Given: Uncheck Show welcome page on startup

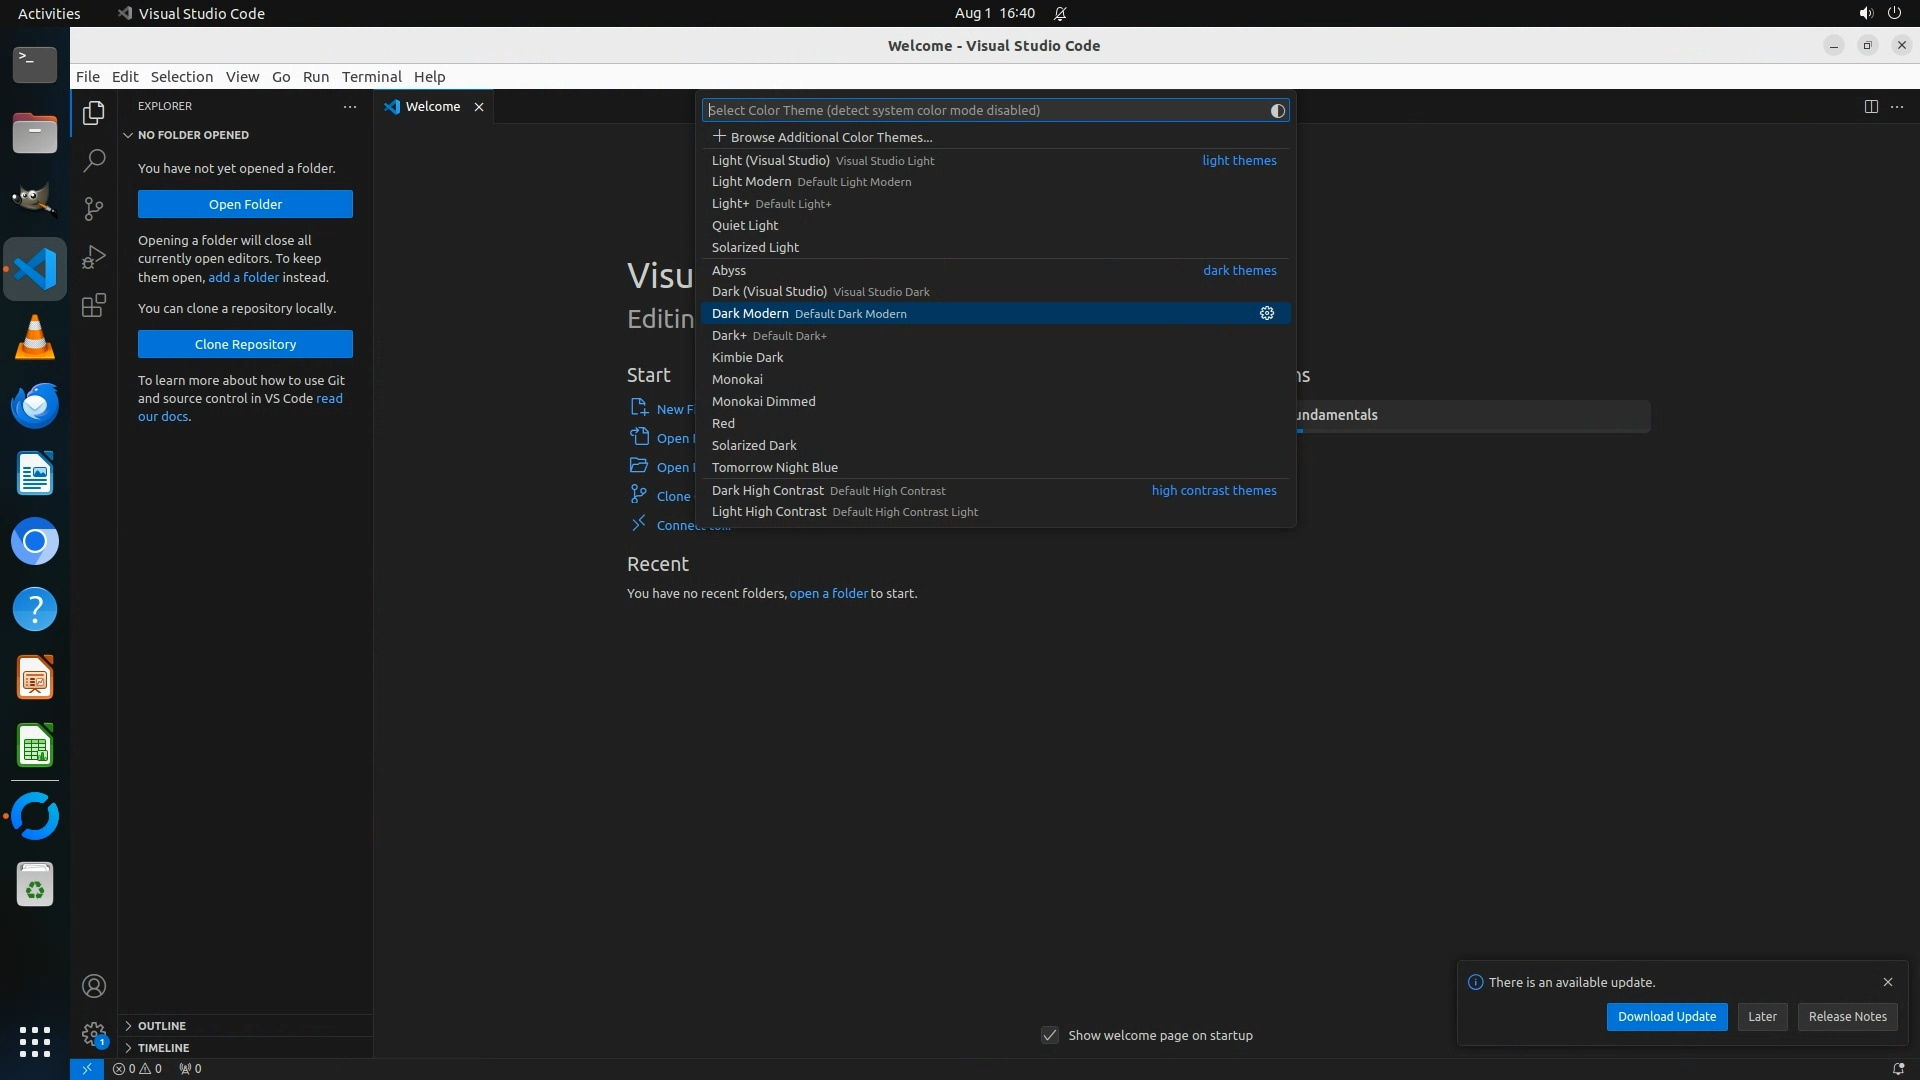Looking at the screenshot, I should (1050, 1035).
